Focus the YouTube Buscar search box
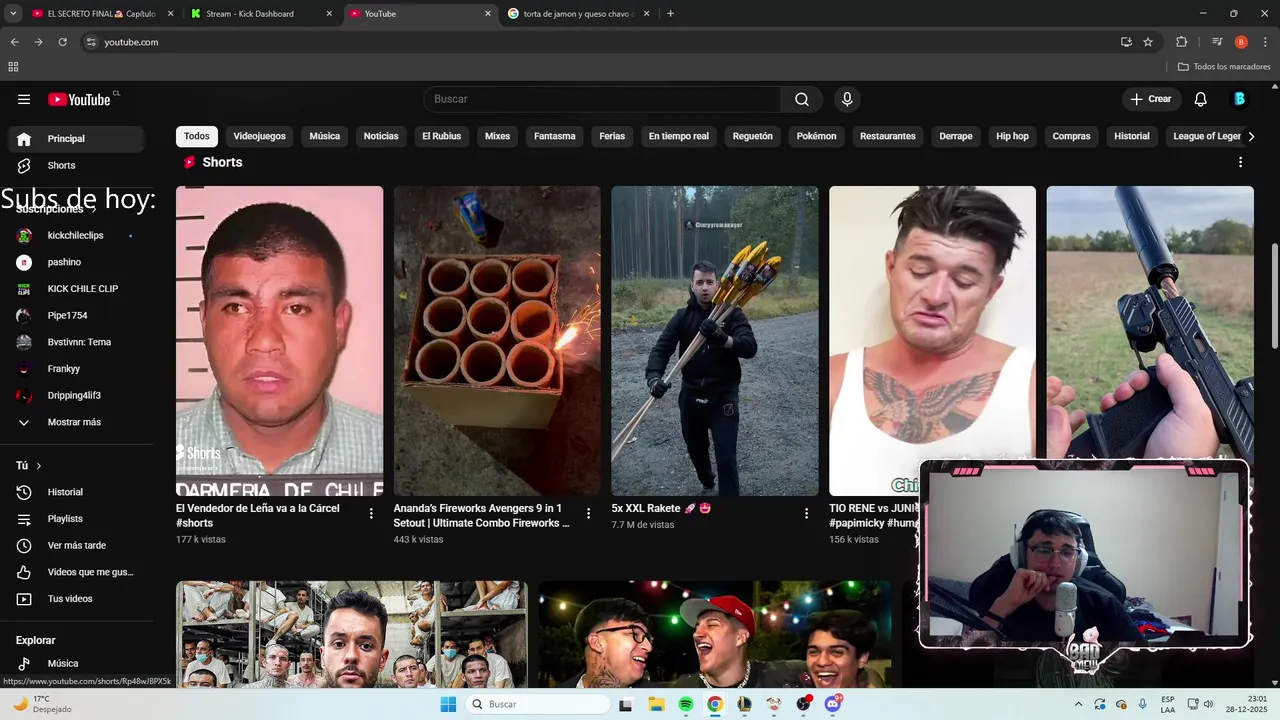 602,99
